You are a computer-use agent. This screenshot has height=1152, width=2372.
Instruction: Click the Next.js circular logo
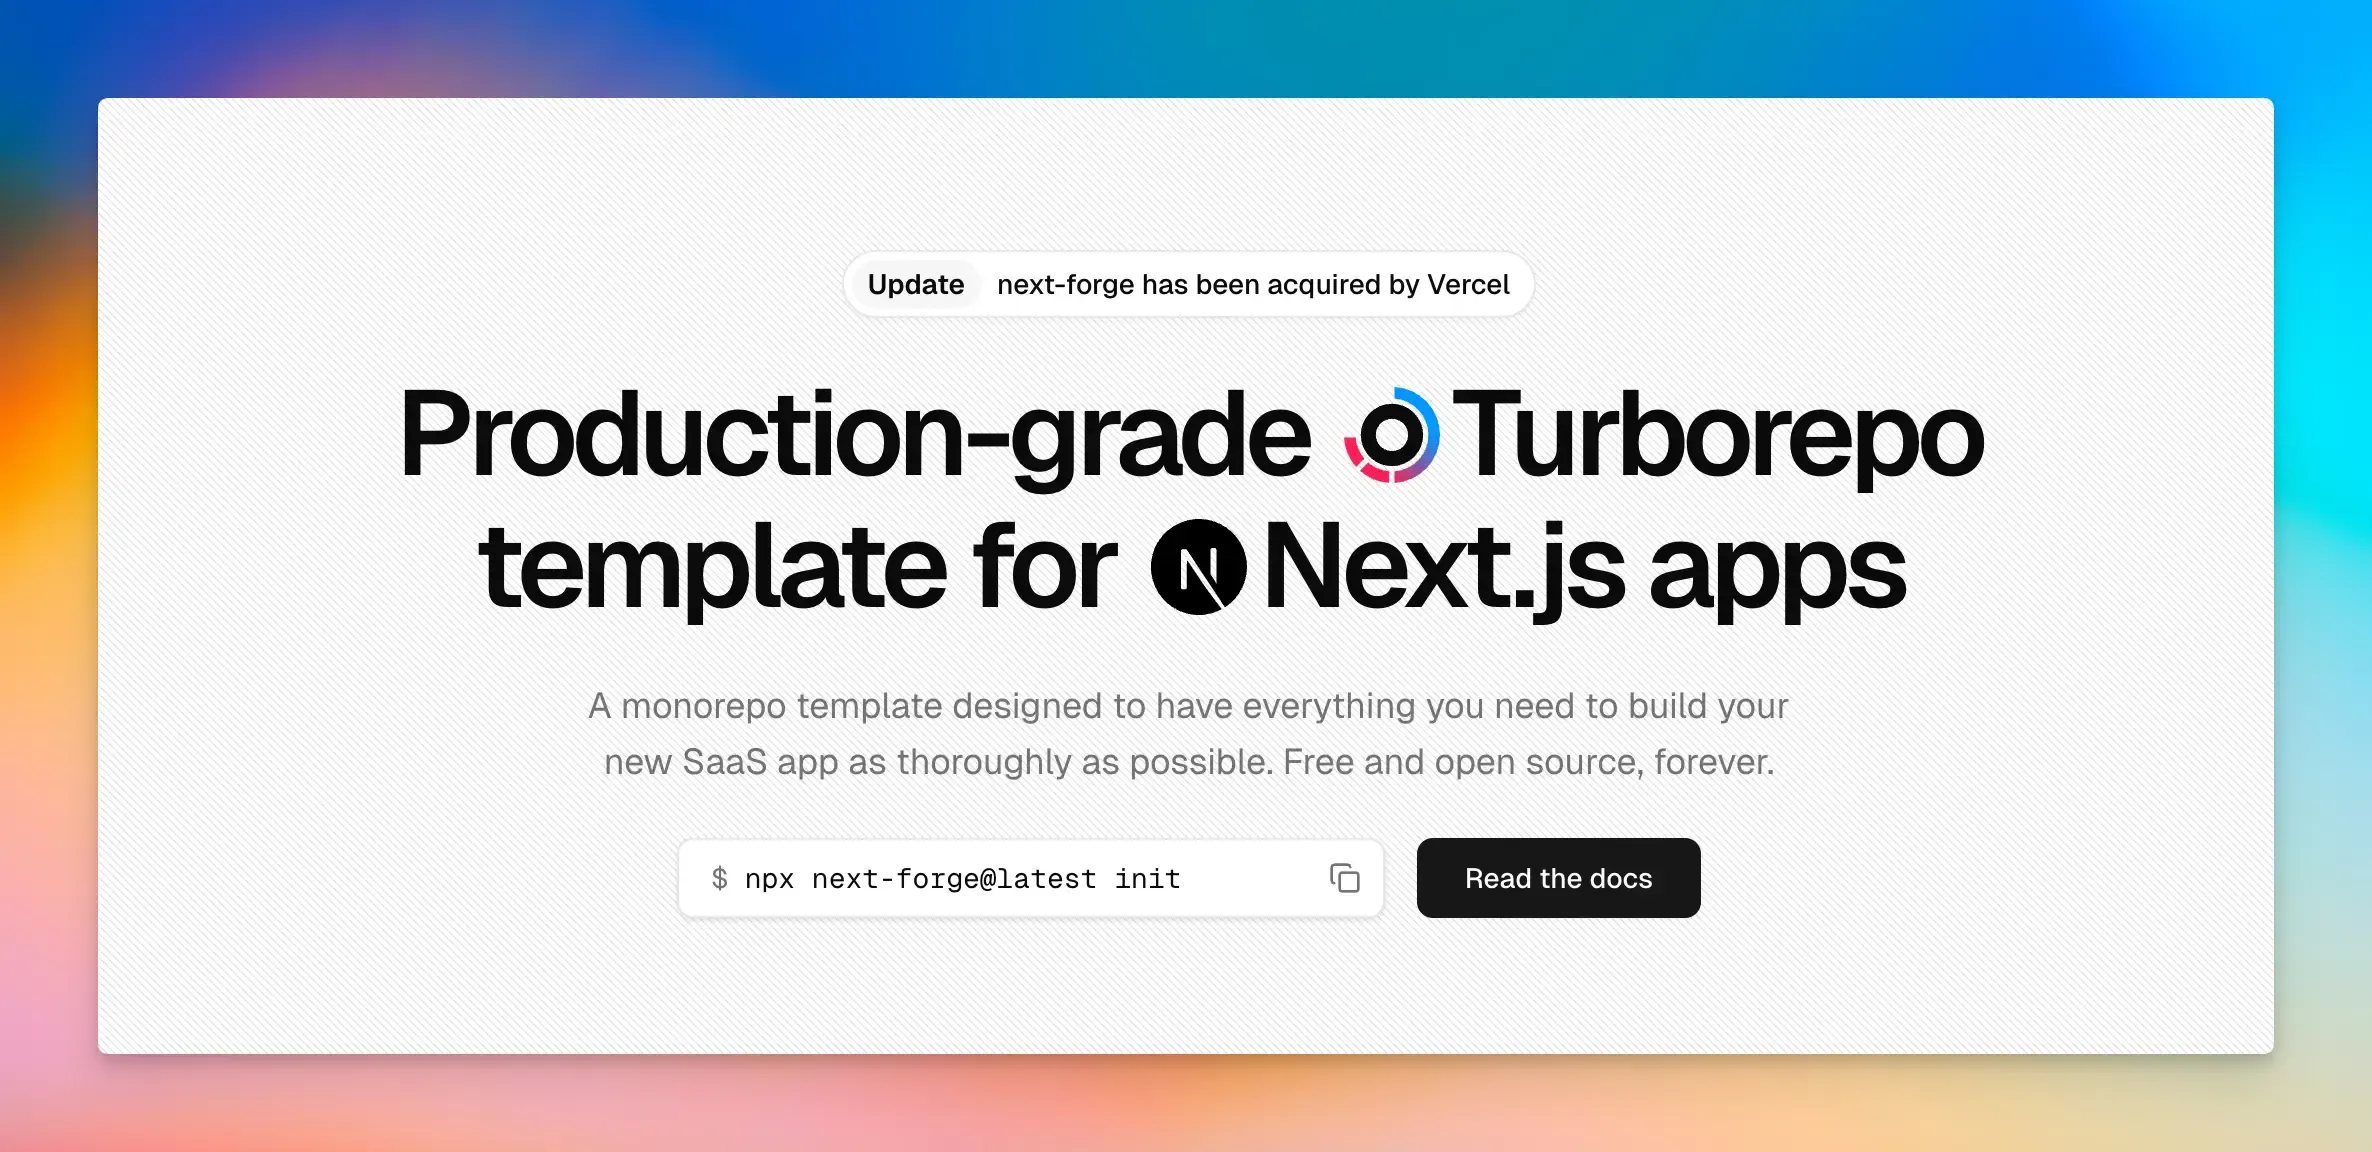pos(1198,567)
